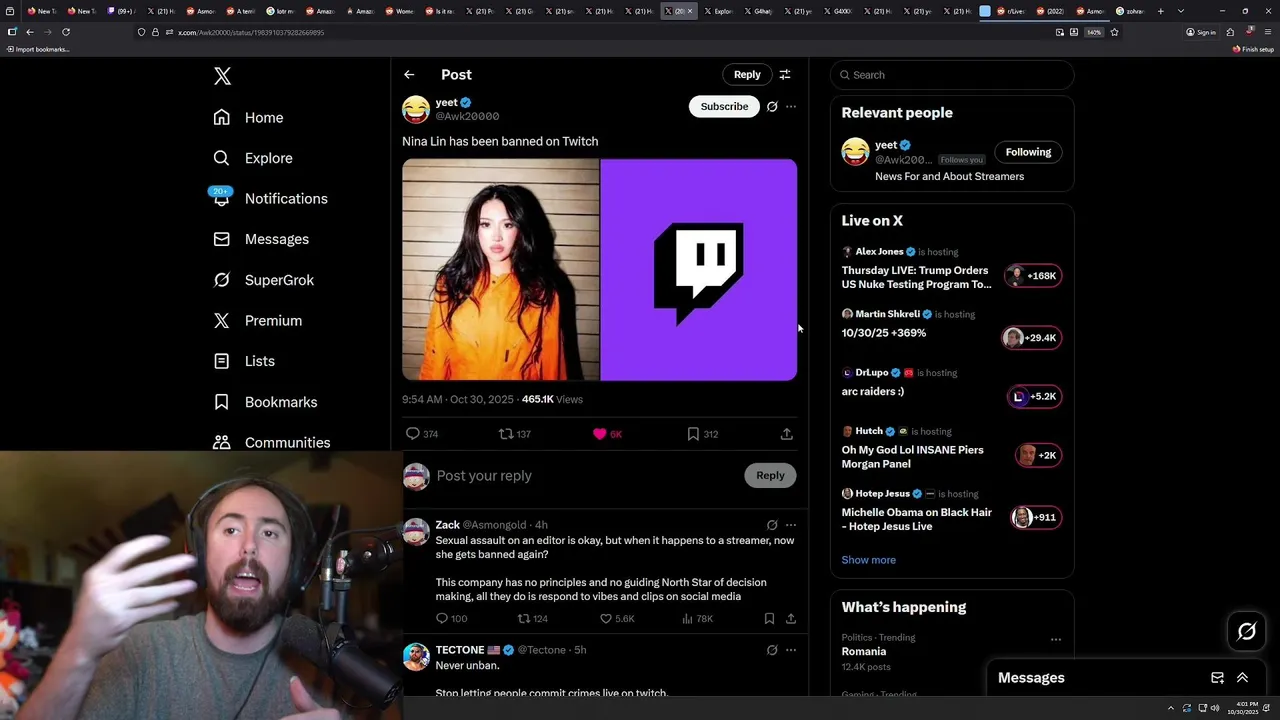Open Alex Jones's live broadcast

pyautogui.click(x=951, y=270)
